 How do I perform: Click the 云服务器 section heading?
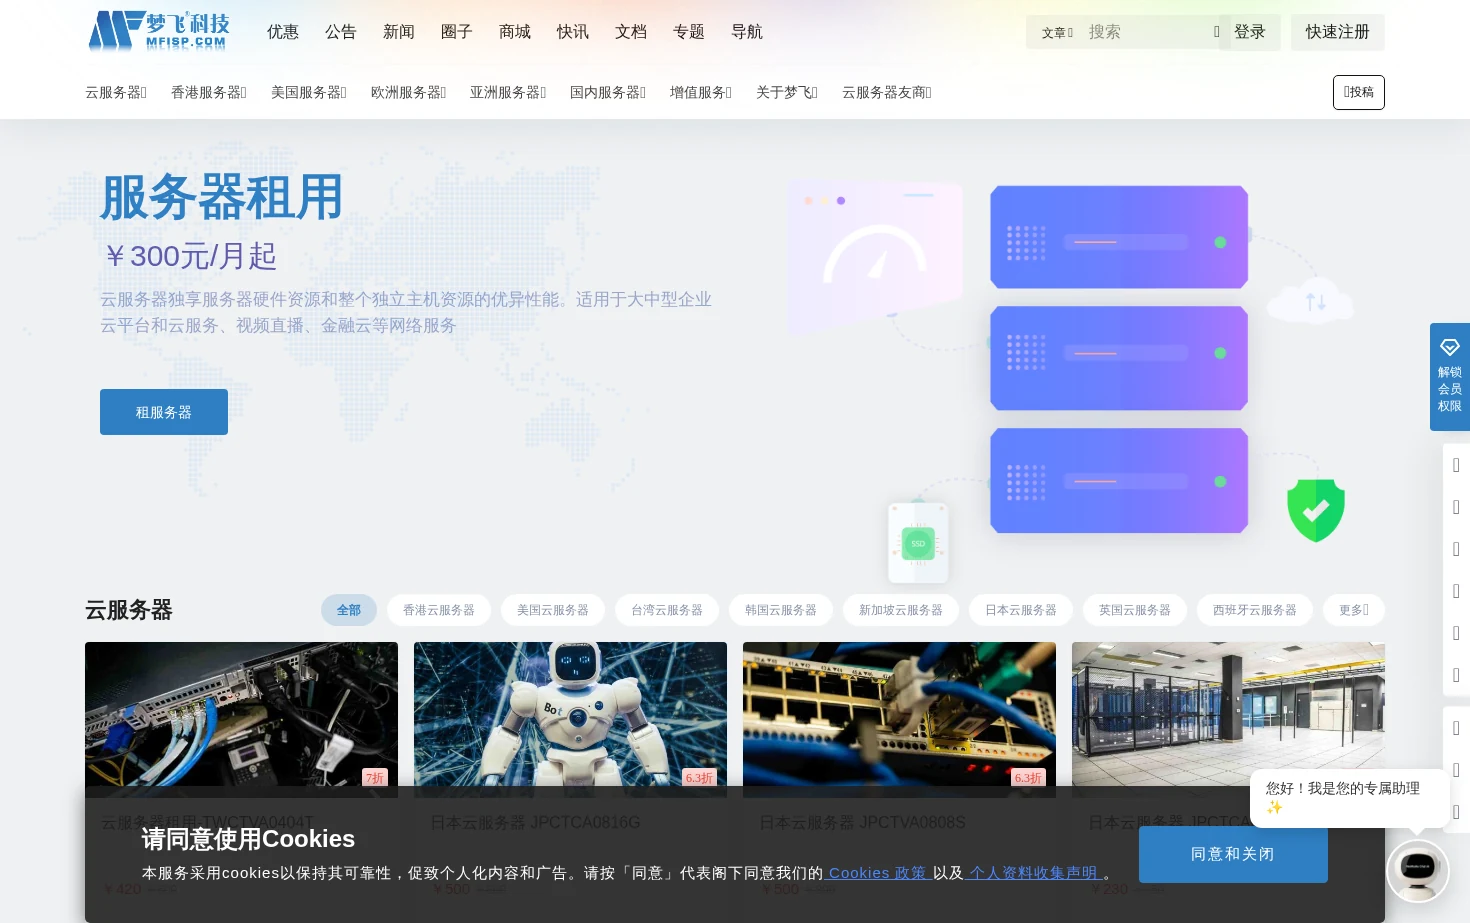point(129,610)
